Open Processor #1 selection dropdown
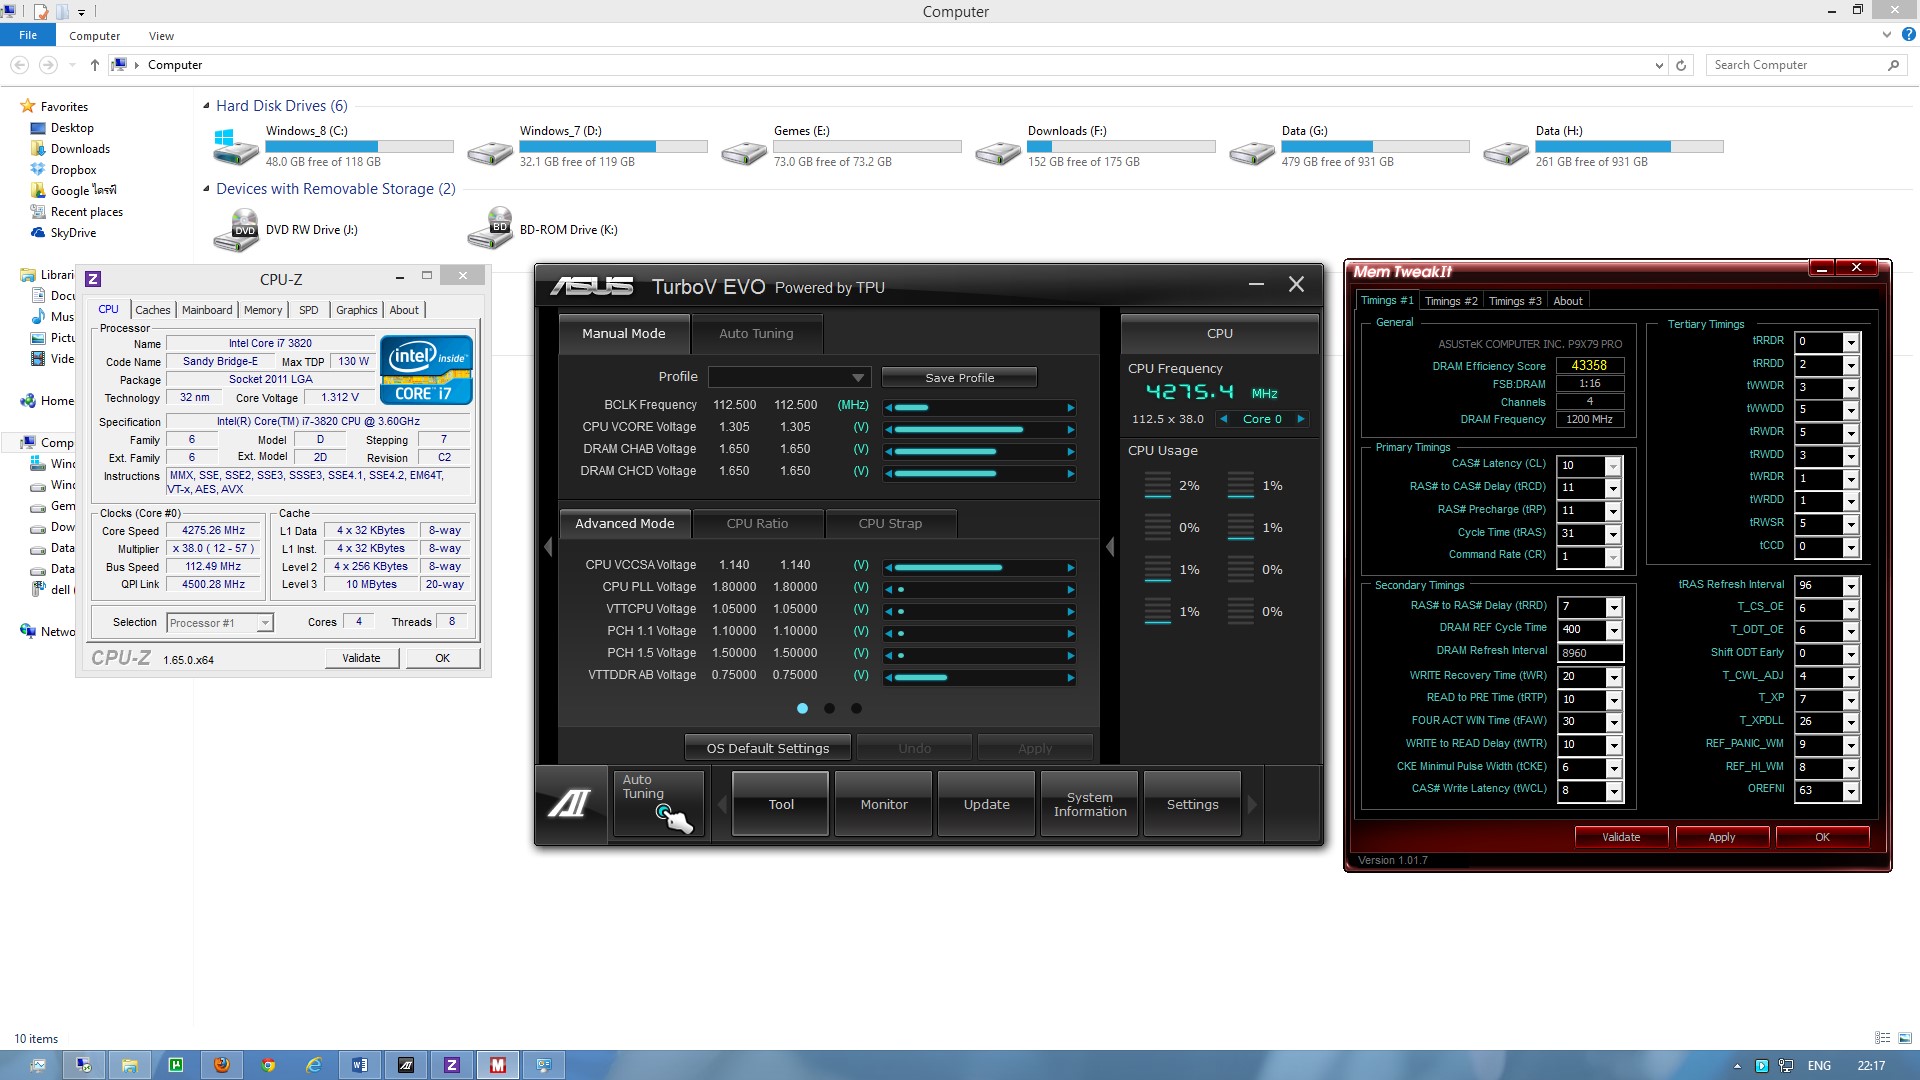The image size is (1920, 1080). coord(265,623)
